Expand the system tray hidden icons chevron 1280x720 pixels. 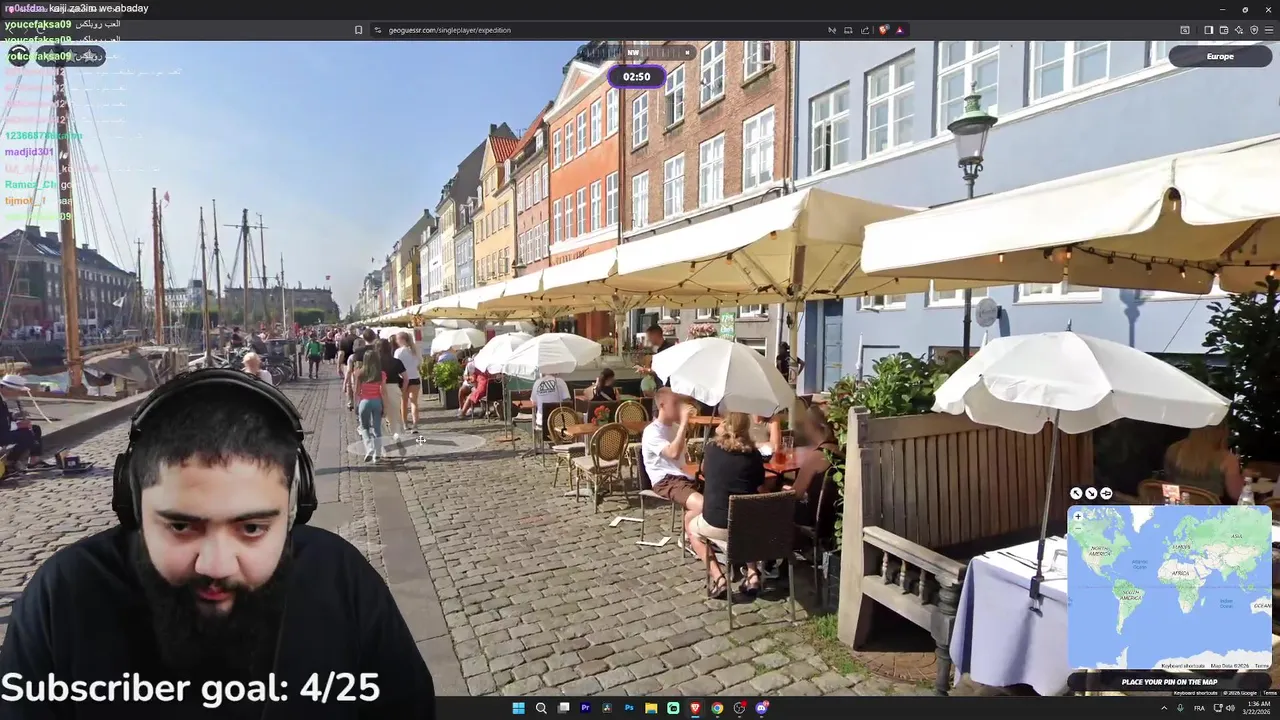point(1164,708)
